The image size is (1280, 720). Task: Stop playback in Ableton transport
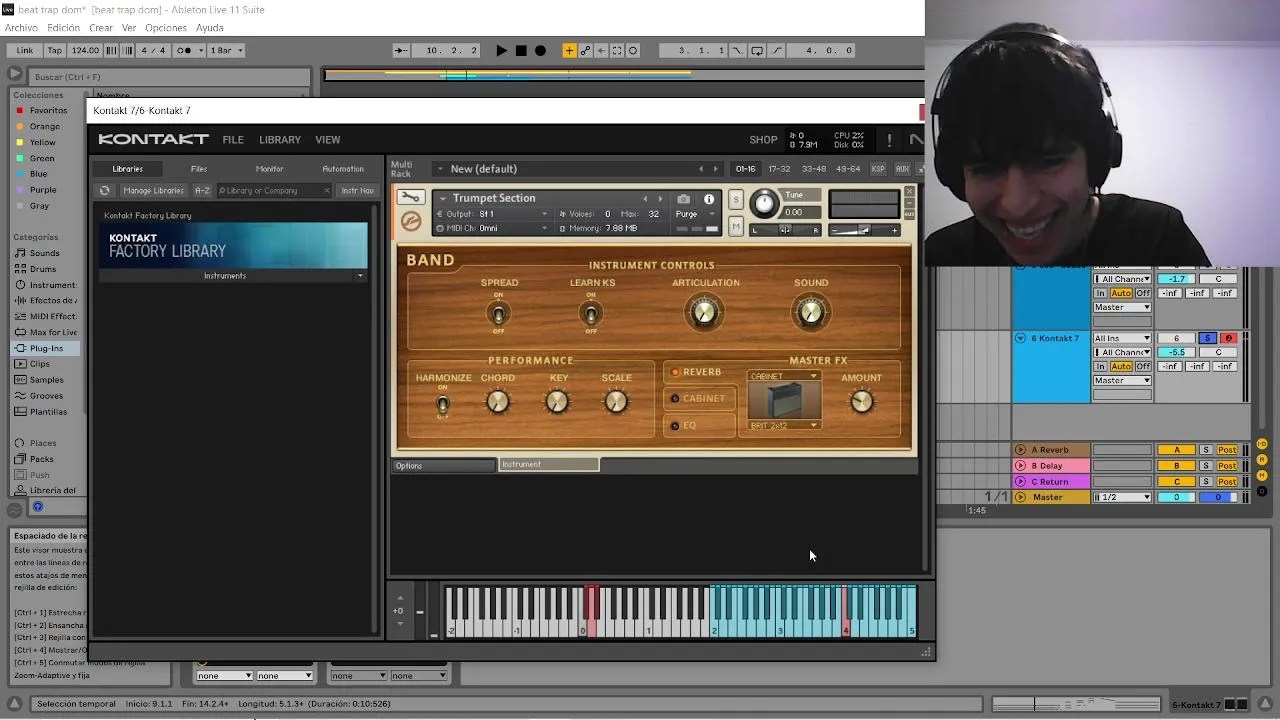(x=521, y=50)
